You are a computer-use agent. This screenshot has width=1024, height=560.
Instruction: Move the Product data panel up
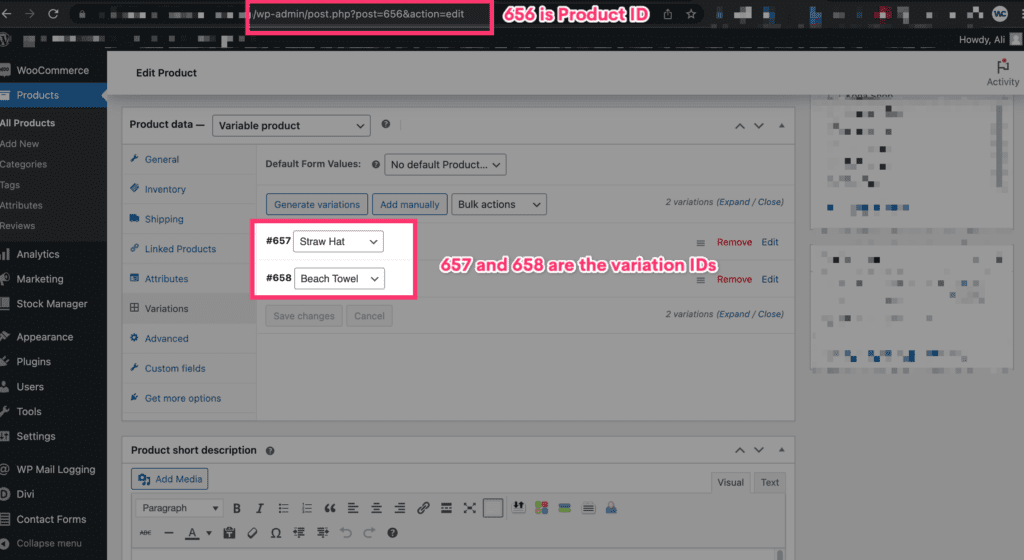pos(739,125)
